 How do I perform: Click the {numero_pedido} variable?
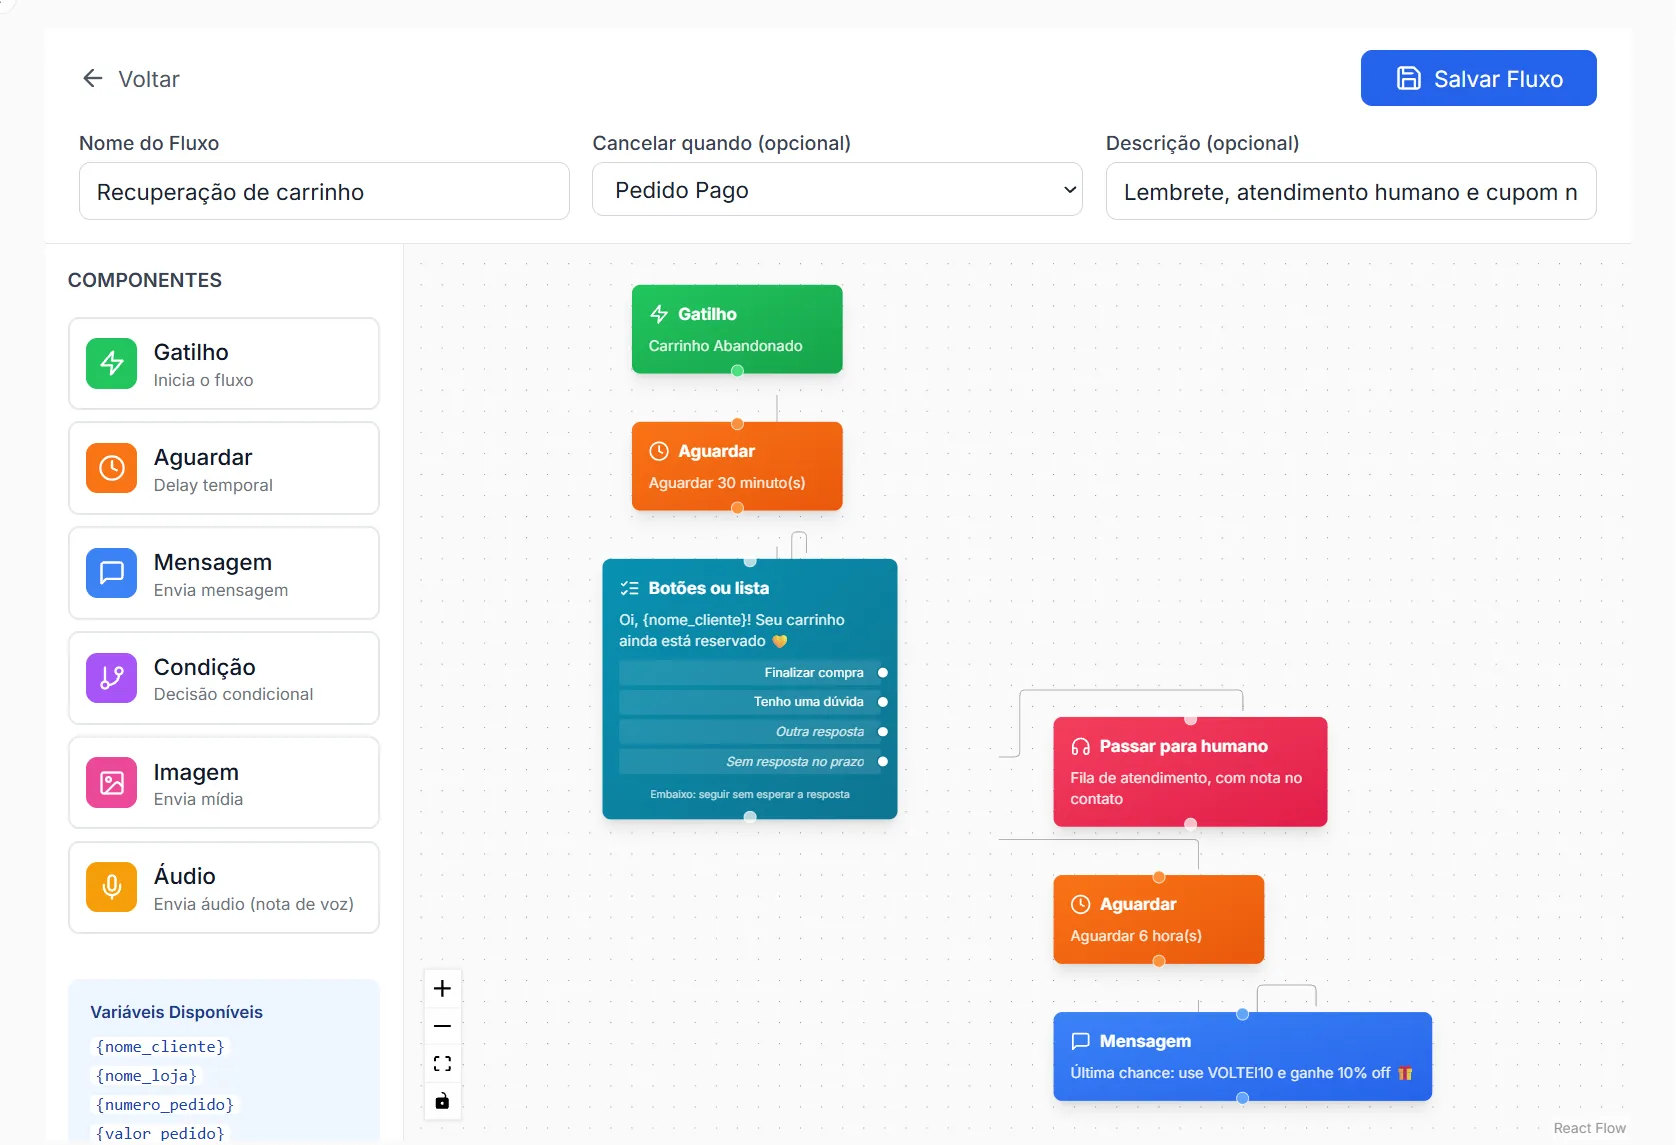165,1104
